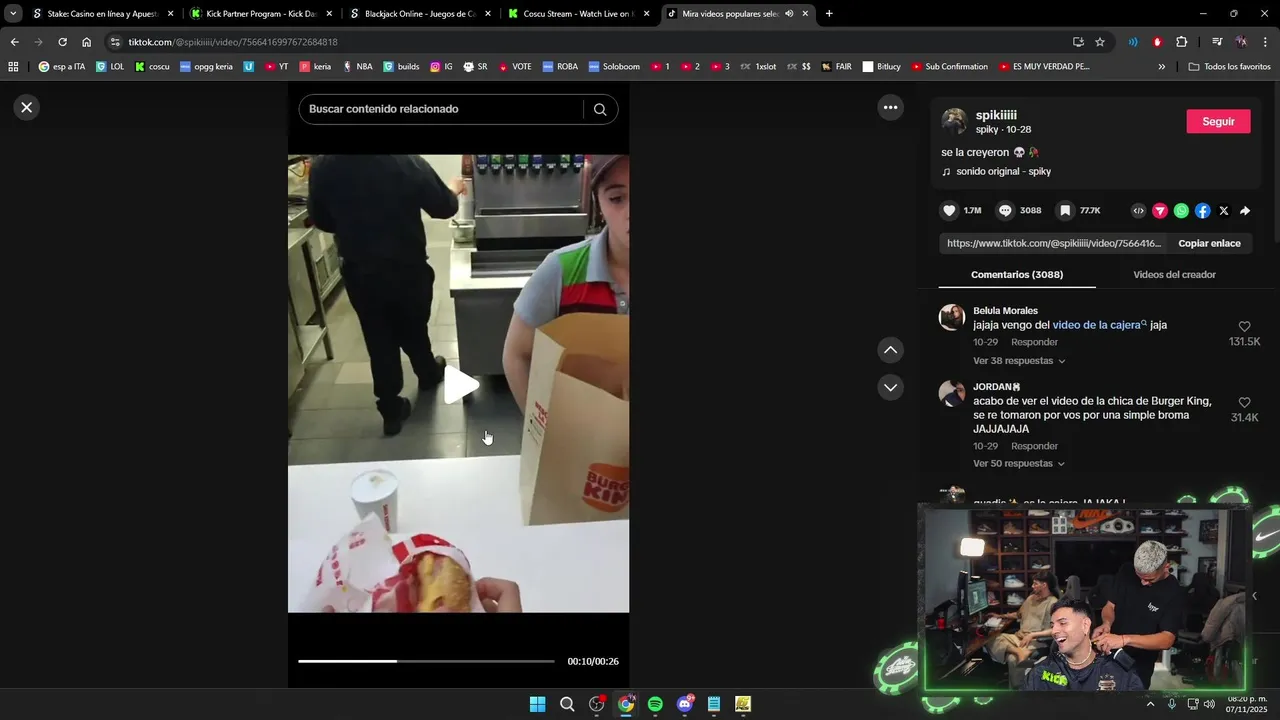
Task: Open the tab search dropdown
Action: click(13, 14)
